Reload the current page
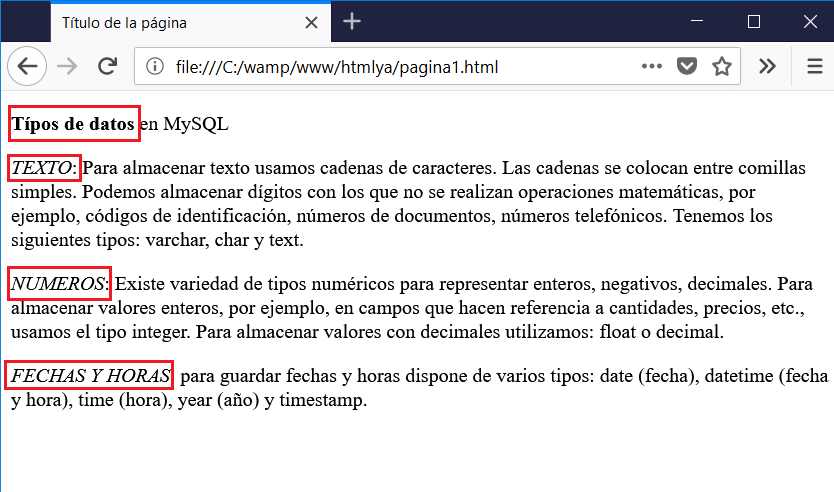Screen dimensions: 834x492 (107, 66)
